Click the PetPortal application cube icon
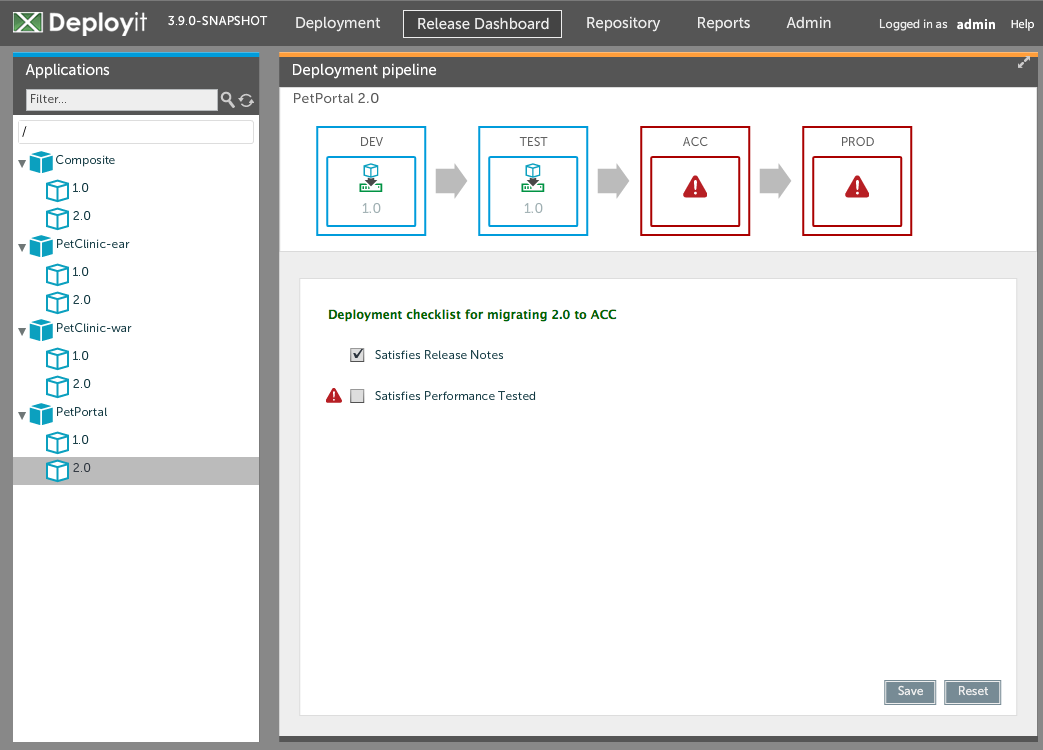Image resolution: width=1043 pixels, height=750 pixels. (41, 413)
